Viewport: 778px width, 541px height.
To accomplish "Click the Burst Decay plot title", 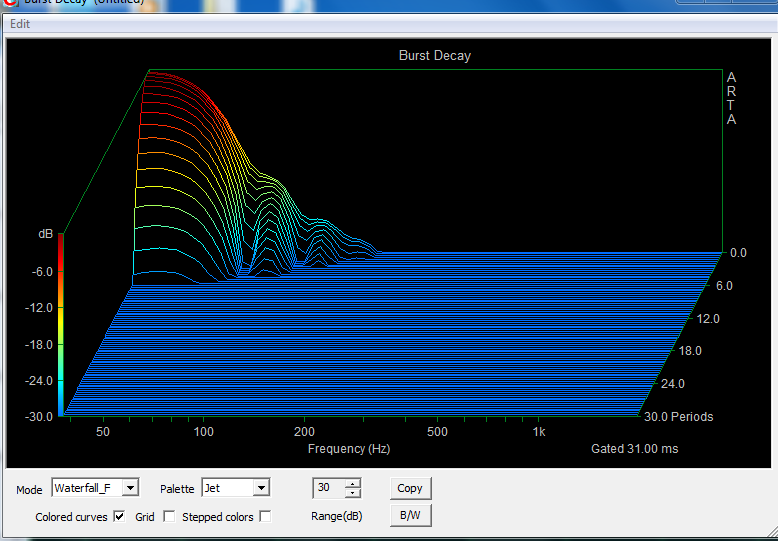I will click(x=434, y=56).
